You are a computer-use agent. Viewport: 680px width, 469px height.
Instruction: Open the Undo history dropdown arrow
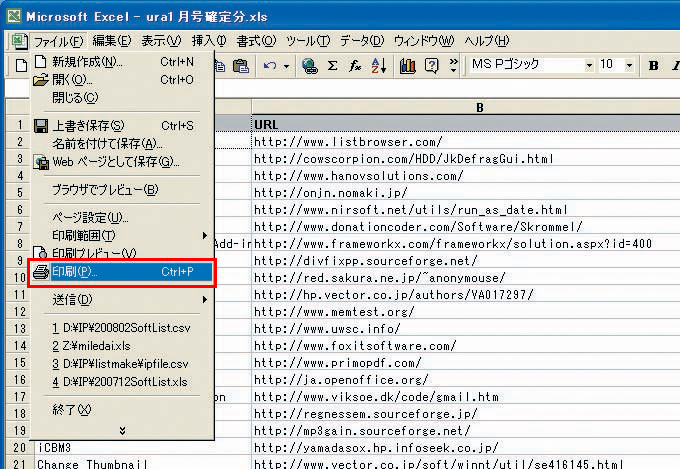(286, 66)
